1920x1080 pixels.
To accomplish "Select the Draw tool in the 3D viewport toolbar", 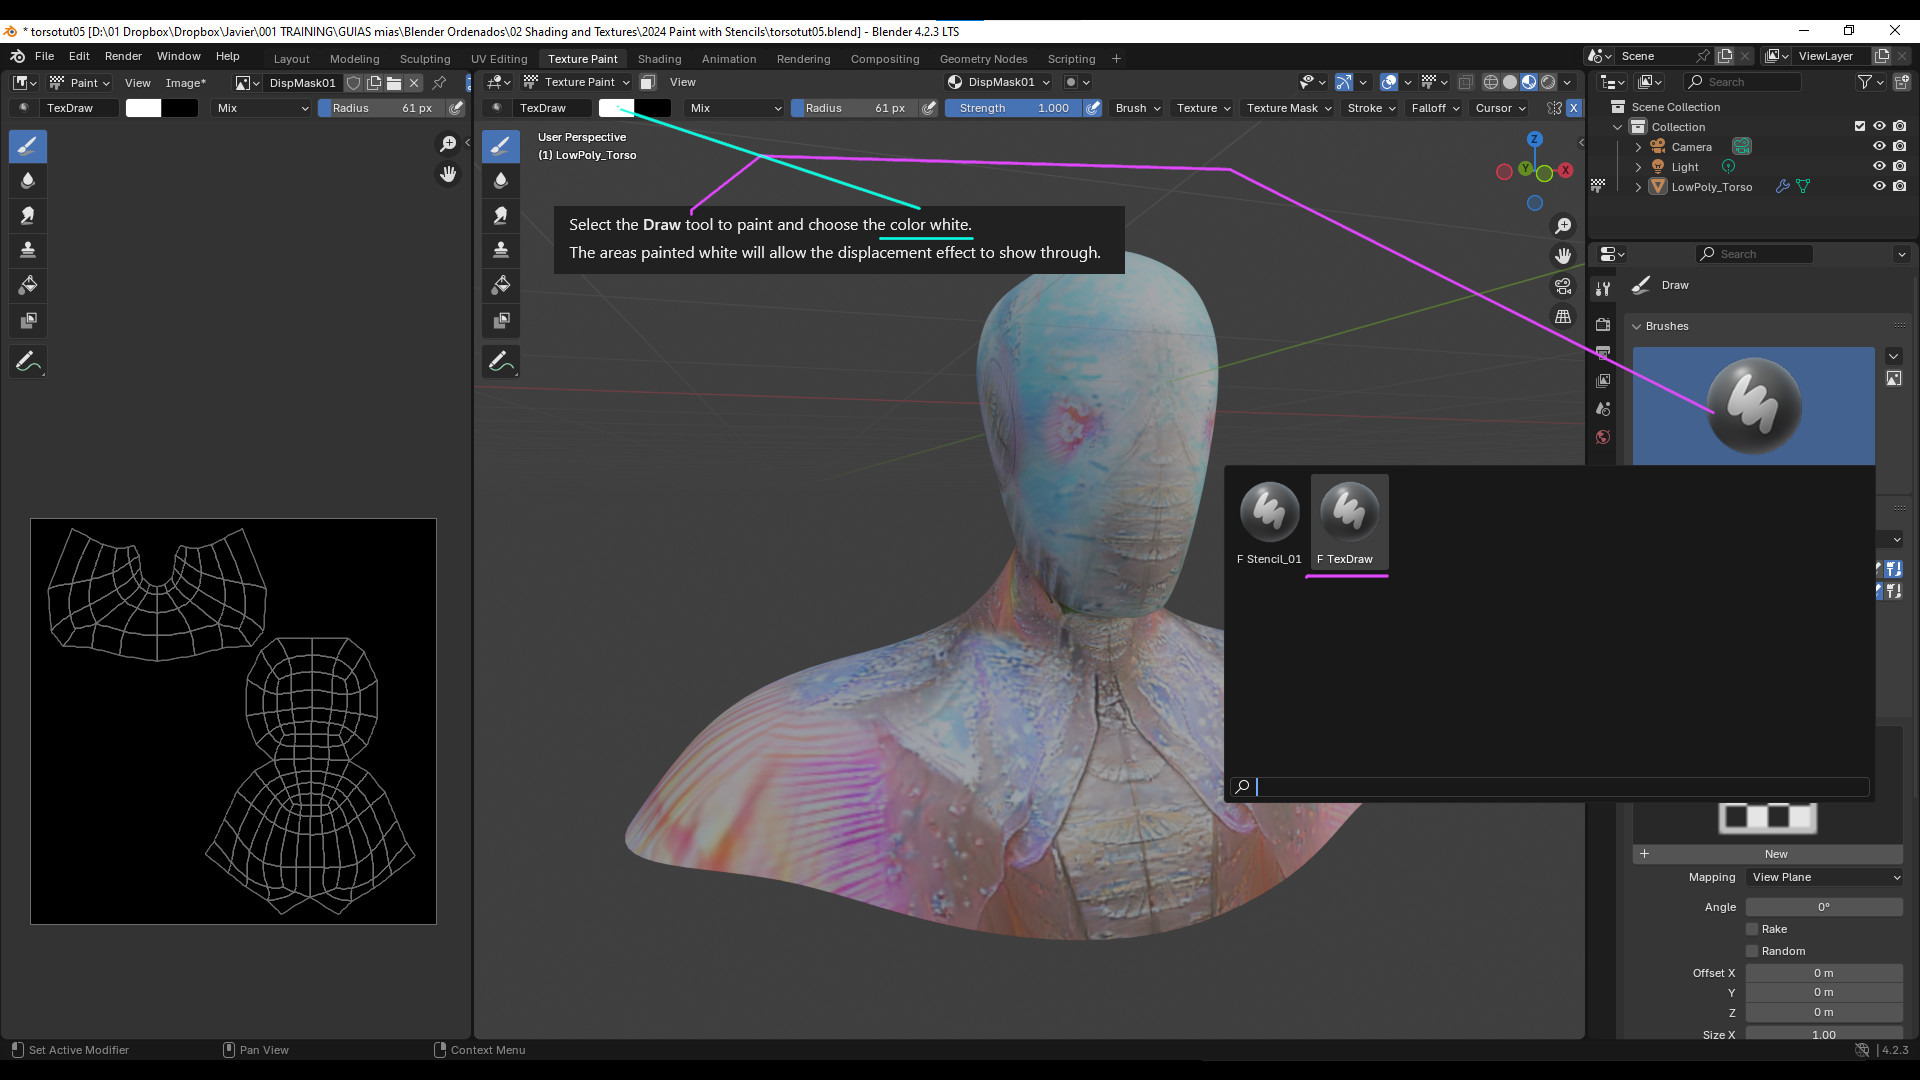I will coord(501,146).
